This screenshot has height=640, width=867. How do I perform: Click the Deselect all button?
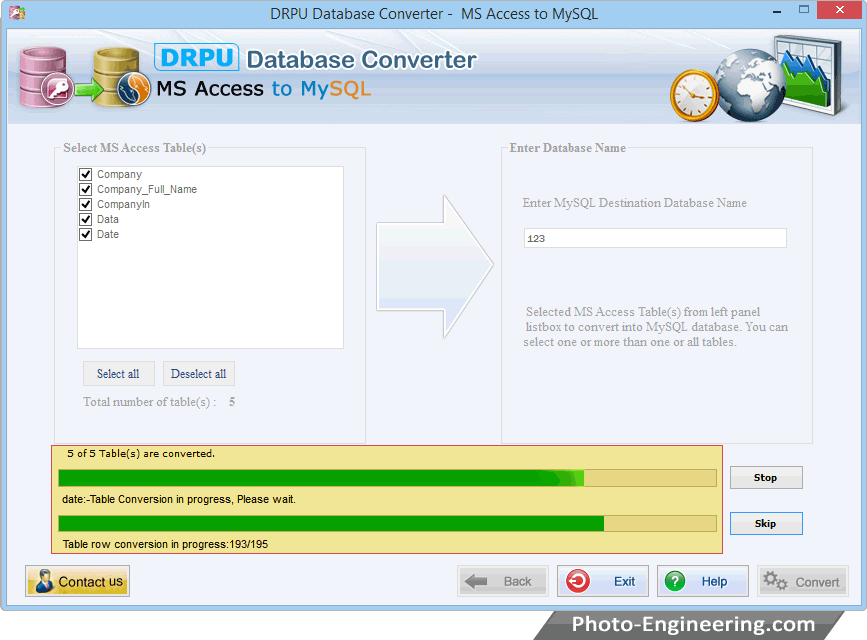tap(199, 373)
